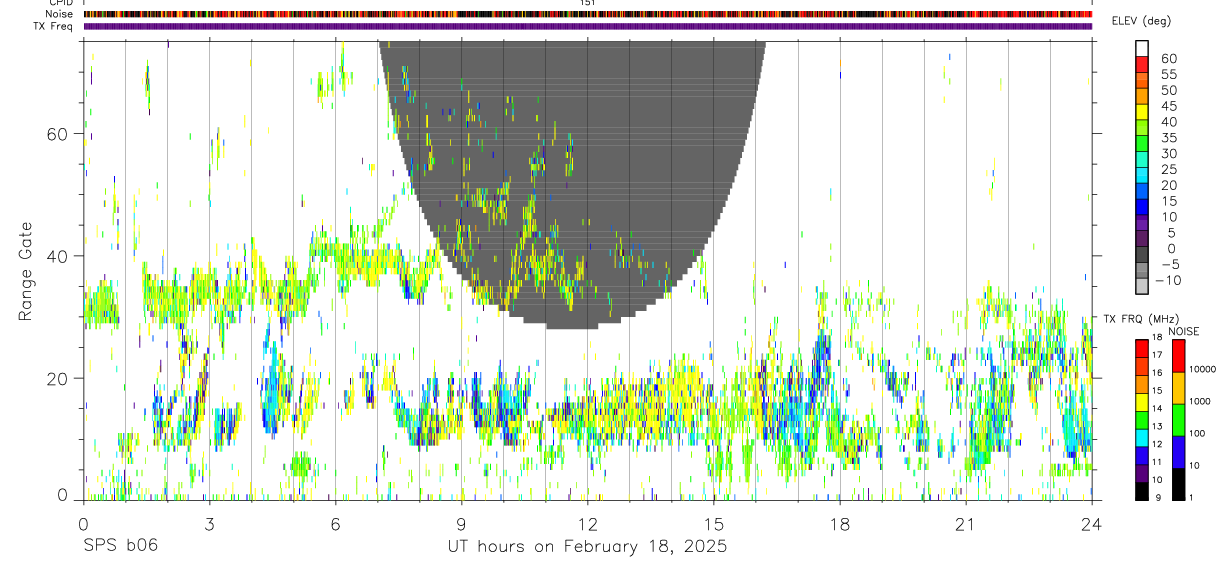Screen dimensions: 1228x567
Task: Pick the yellow ELEV swatch between 45 and 40
Action: (x=1141, y=112)
